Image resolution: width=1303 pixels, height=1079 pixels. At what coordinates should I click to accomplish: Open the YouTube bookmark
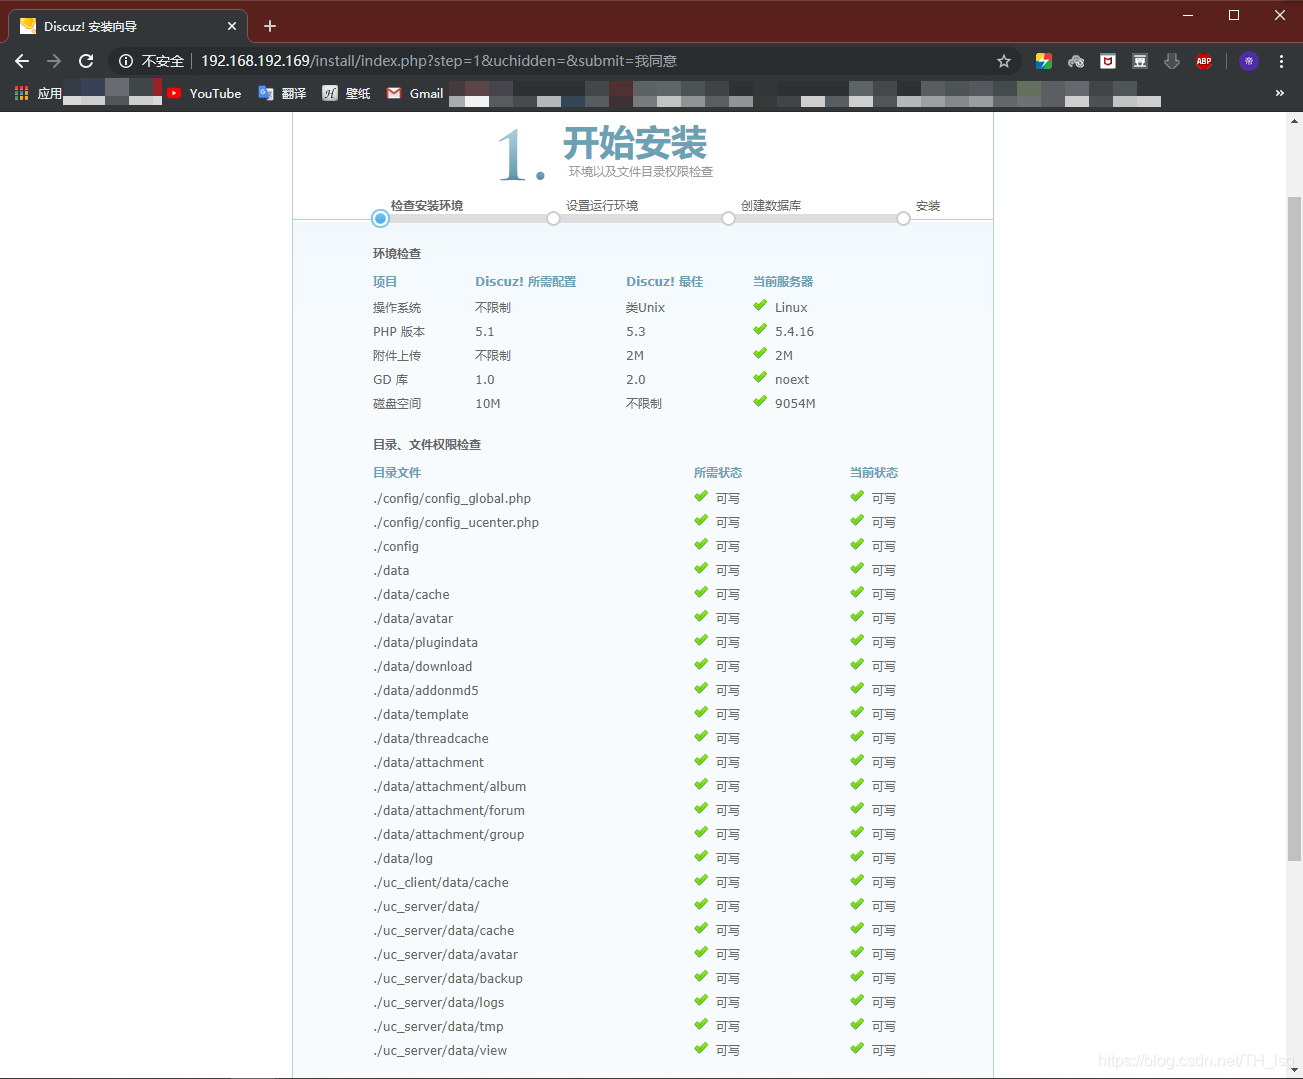click(204, 93)
